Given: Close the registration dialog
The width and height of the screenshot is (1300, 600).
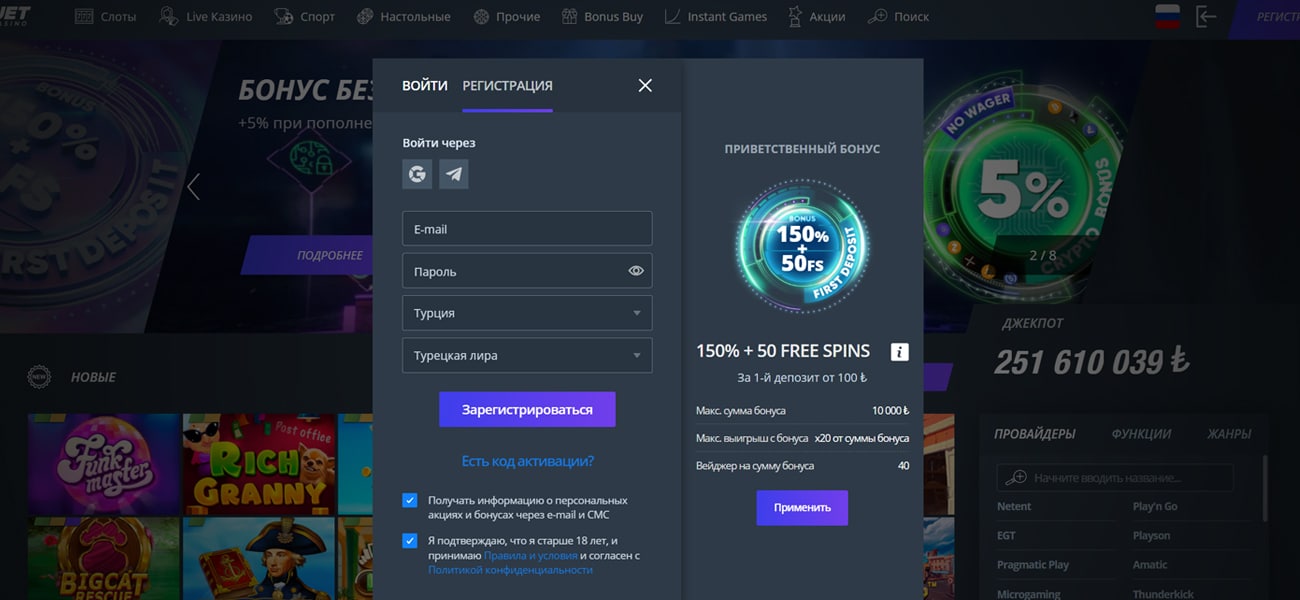Looking at the screenshot, I should (645, 86).
